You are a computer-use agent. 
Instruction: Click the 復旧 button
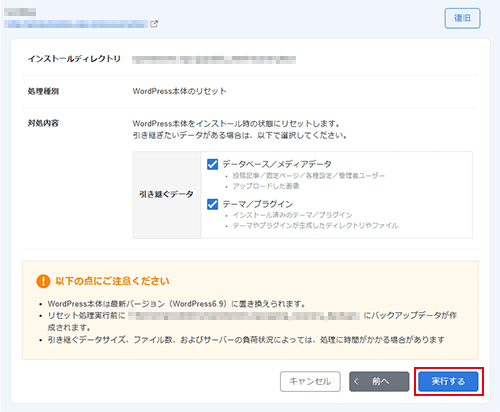tap(462, 18)
